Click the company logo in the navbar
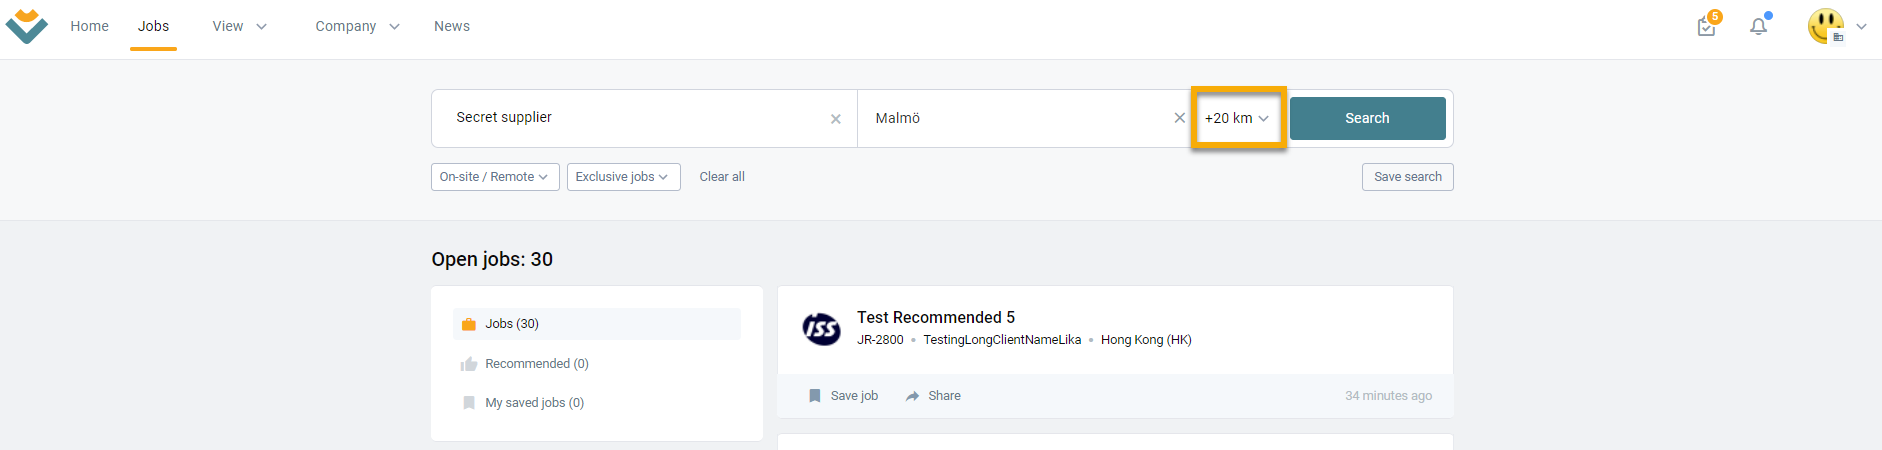Viewport: 1882px width, 450px height. click(26, 27)
